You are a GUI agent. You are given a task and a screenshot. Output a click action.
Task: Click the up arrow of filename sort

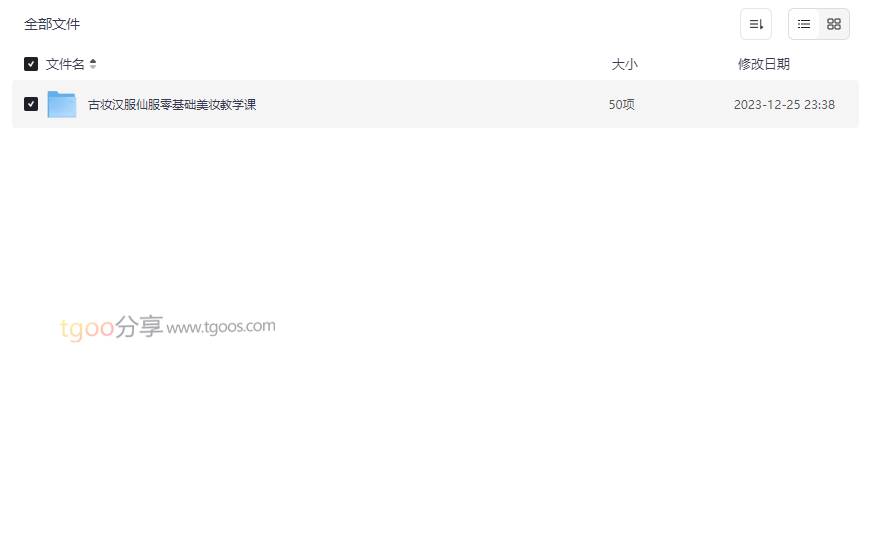93,61
